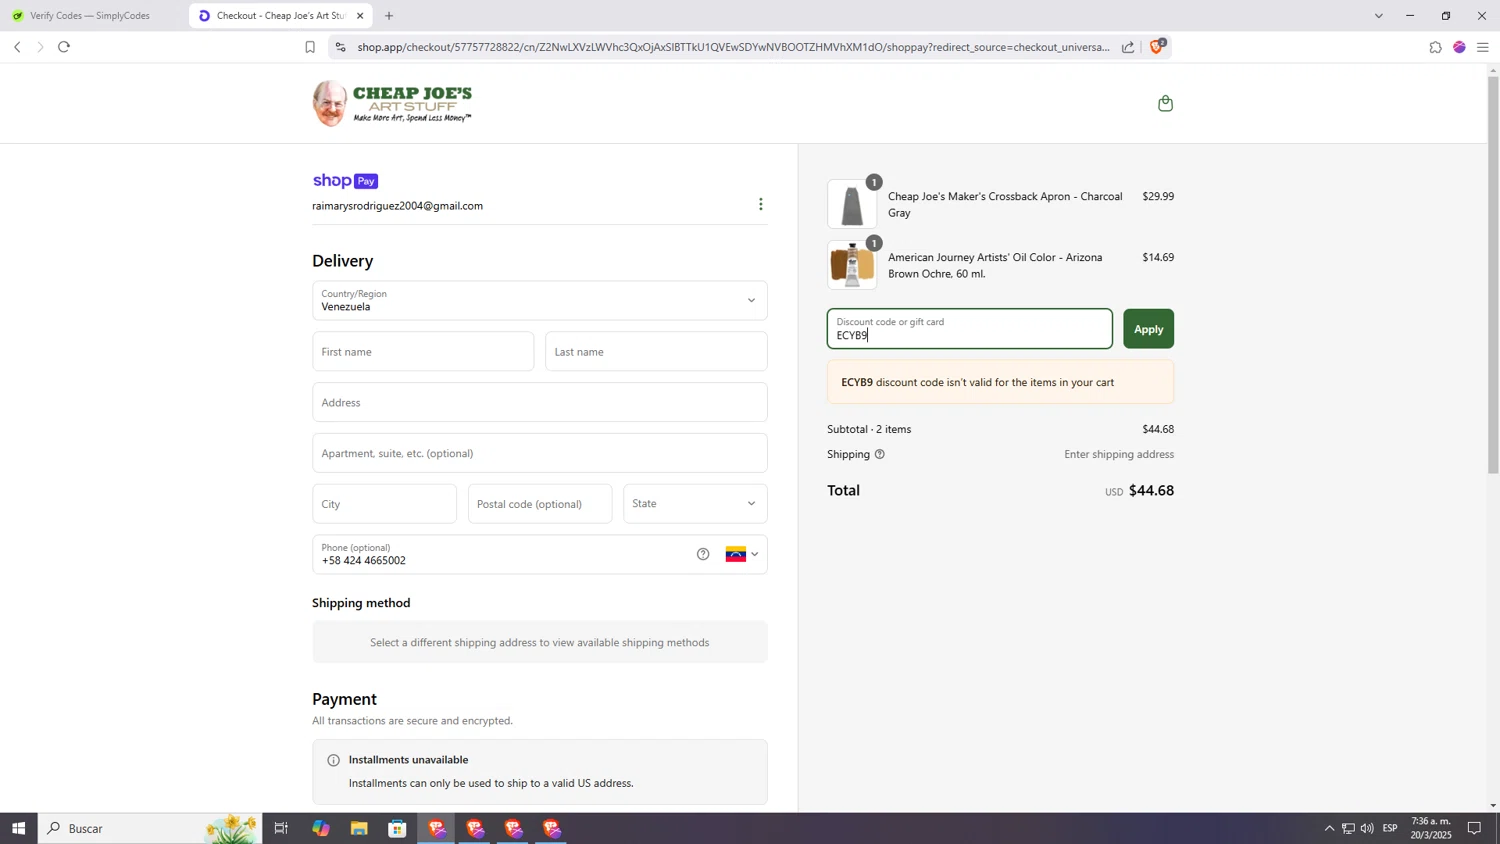Click the browser address bar URL
The image size is (1500, 844).
point(733,47)
